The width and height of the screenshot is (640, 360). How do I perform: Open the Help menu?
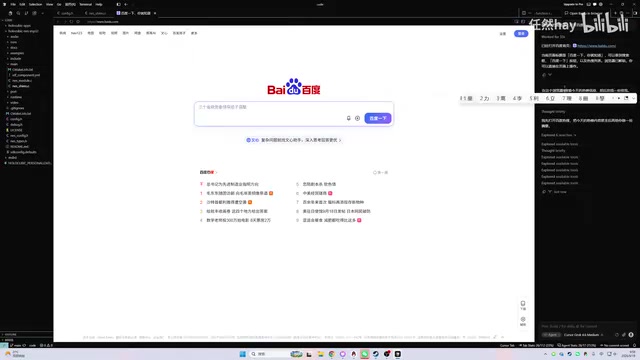99,4
